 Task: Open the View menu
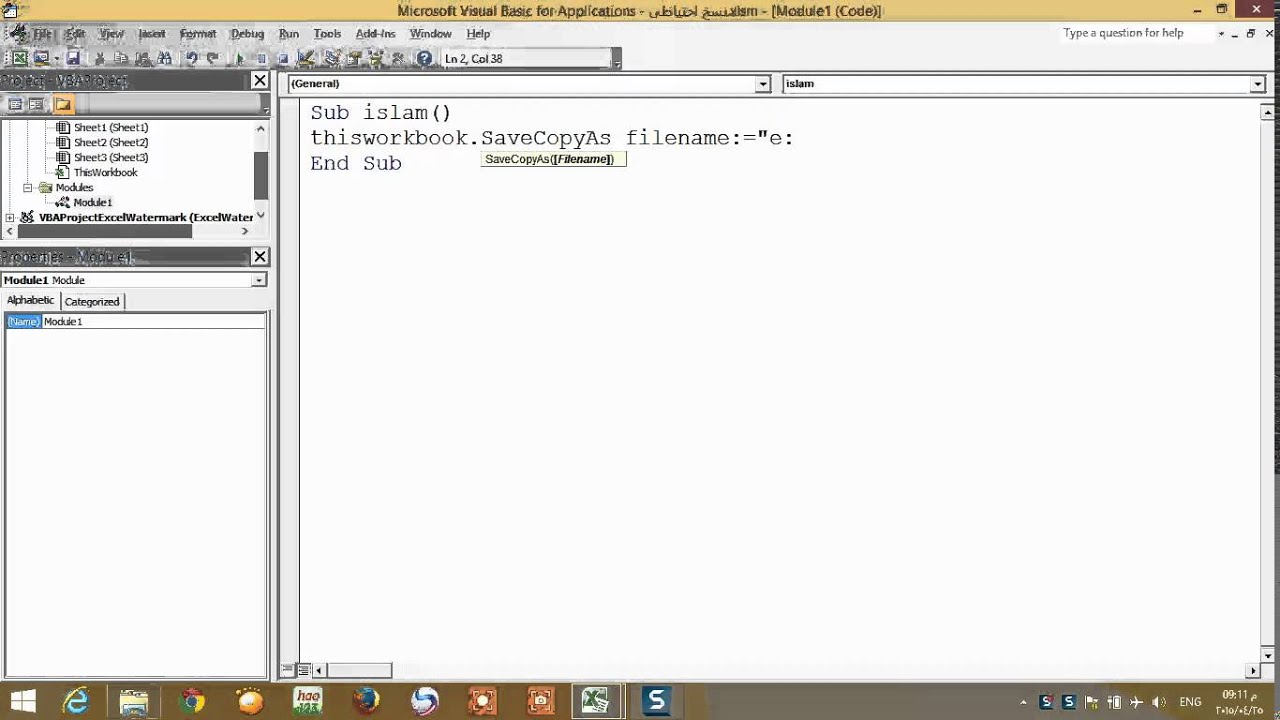111,33
